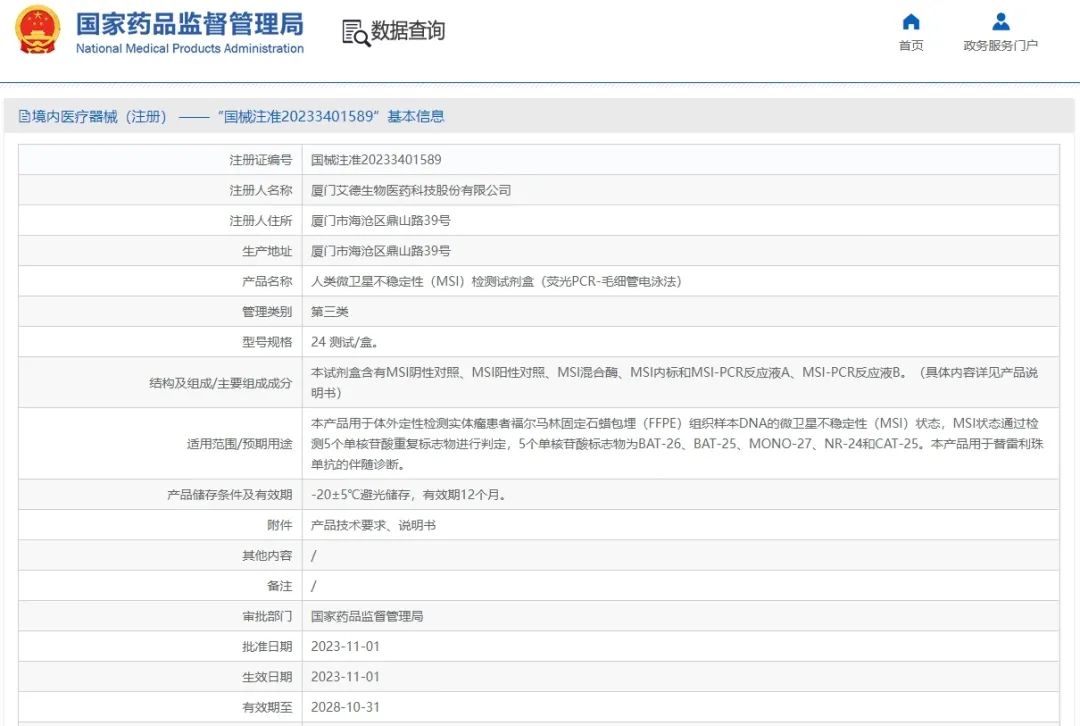Click the 国家药品监督管理局 site title
This screenshot has height=726, width=1080.
coord(189,23)
